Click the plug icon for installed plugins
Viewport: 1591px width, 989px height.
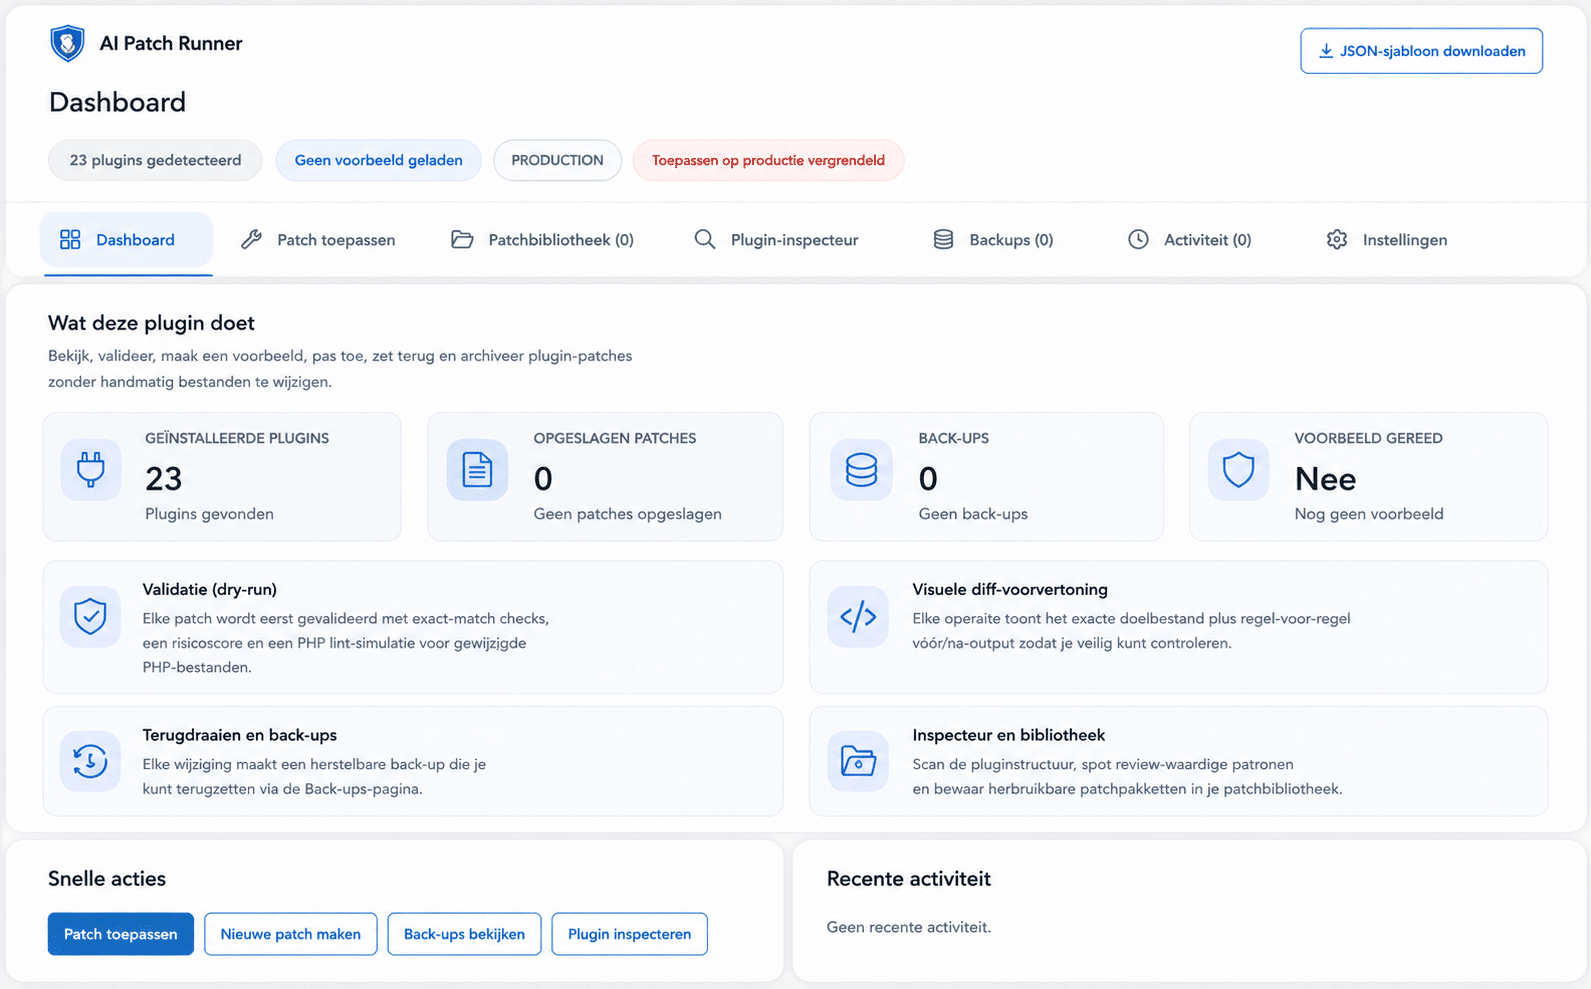(91, 469)
